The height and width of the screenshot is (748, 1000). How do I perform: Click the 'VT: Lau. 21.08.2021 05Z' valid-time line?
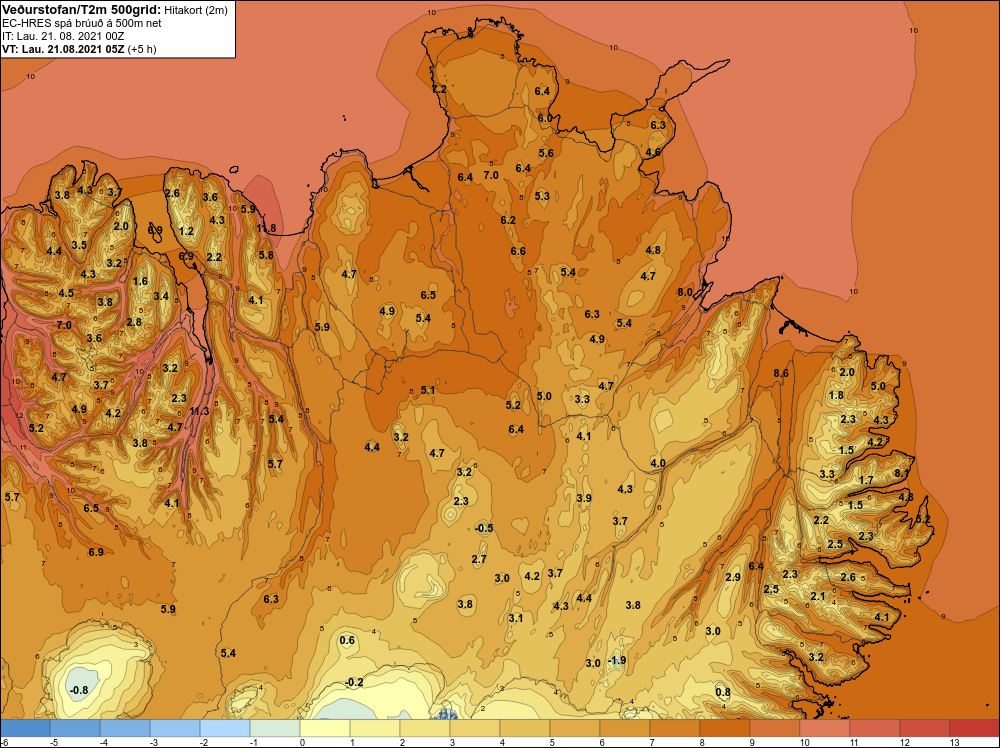pyautogui.click(x=63, y=49)
